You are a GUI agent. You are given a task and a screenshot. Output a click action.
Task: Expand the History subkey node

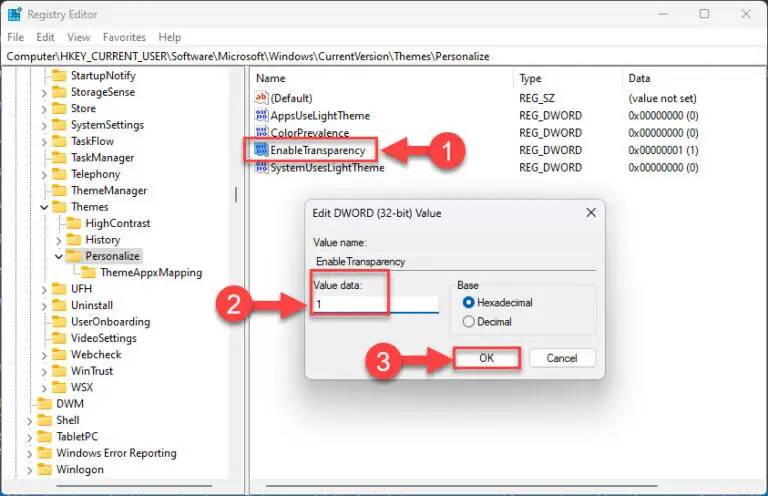click(59, 240)
